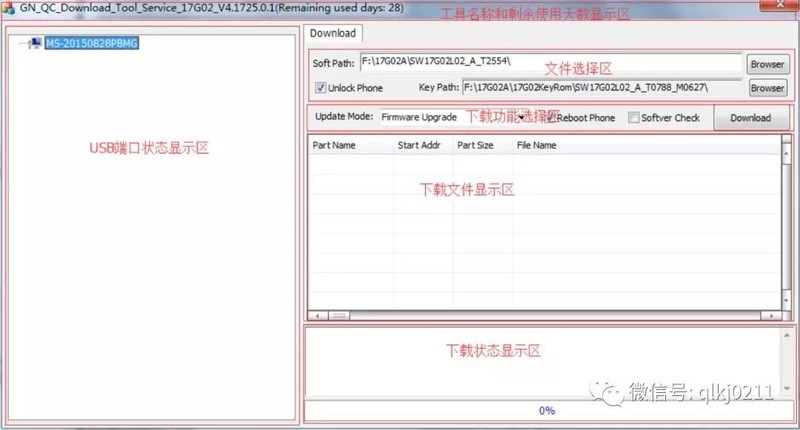The image size is (800, 430).
Task: Open the Update Mode dropdown
Action: 453,117
